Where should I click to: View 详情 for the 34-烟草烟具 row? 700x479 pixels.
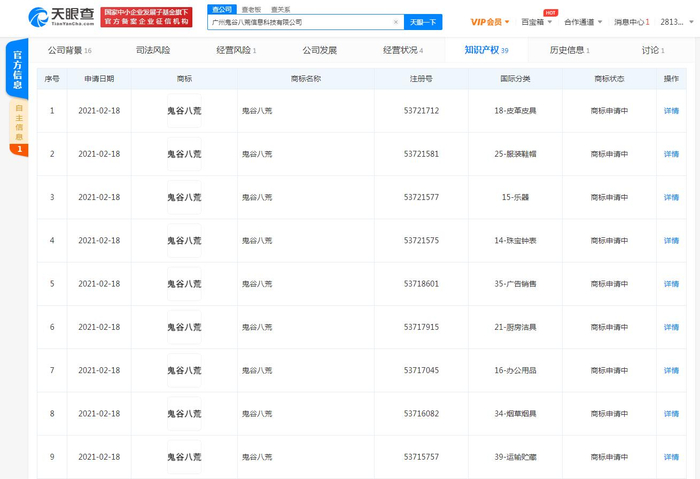[671, 414]
